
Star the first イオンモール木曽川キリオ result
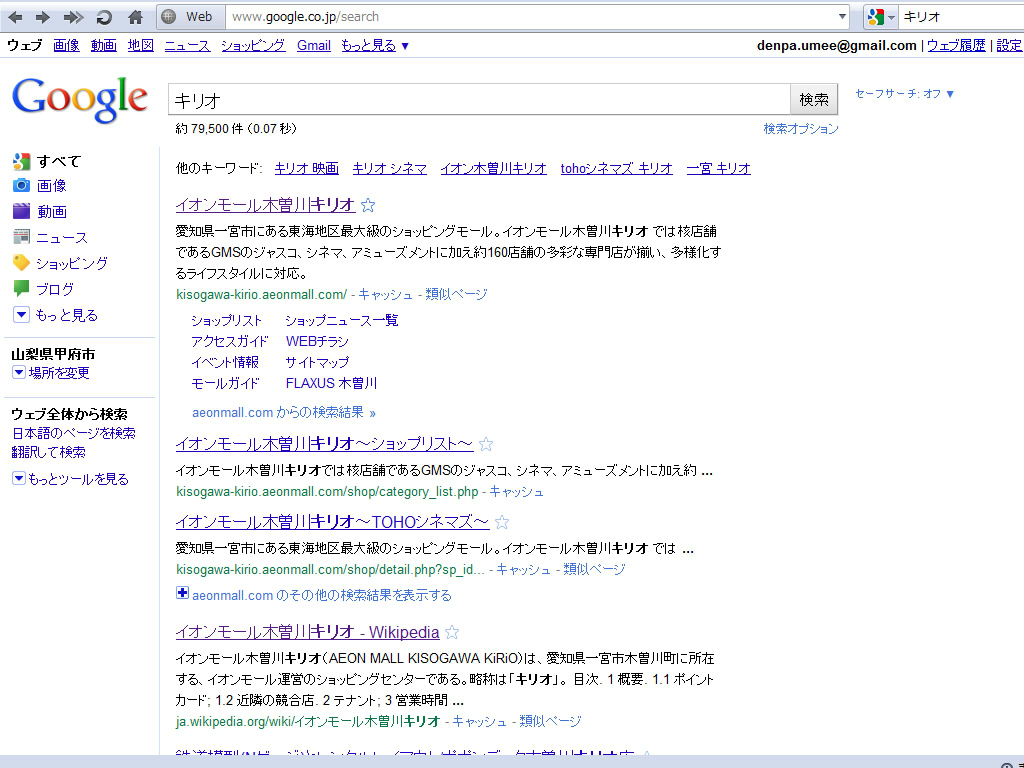tap(368, 206)
